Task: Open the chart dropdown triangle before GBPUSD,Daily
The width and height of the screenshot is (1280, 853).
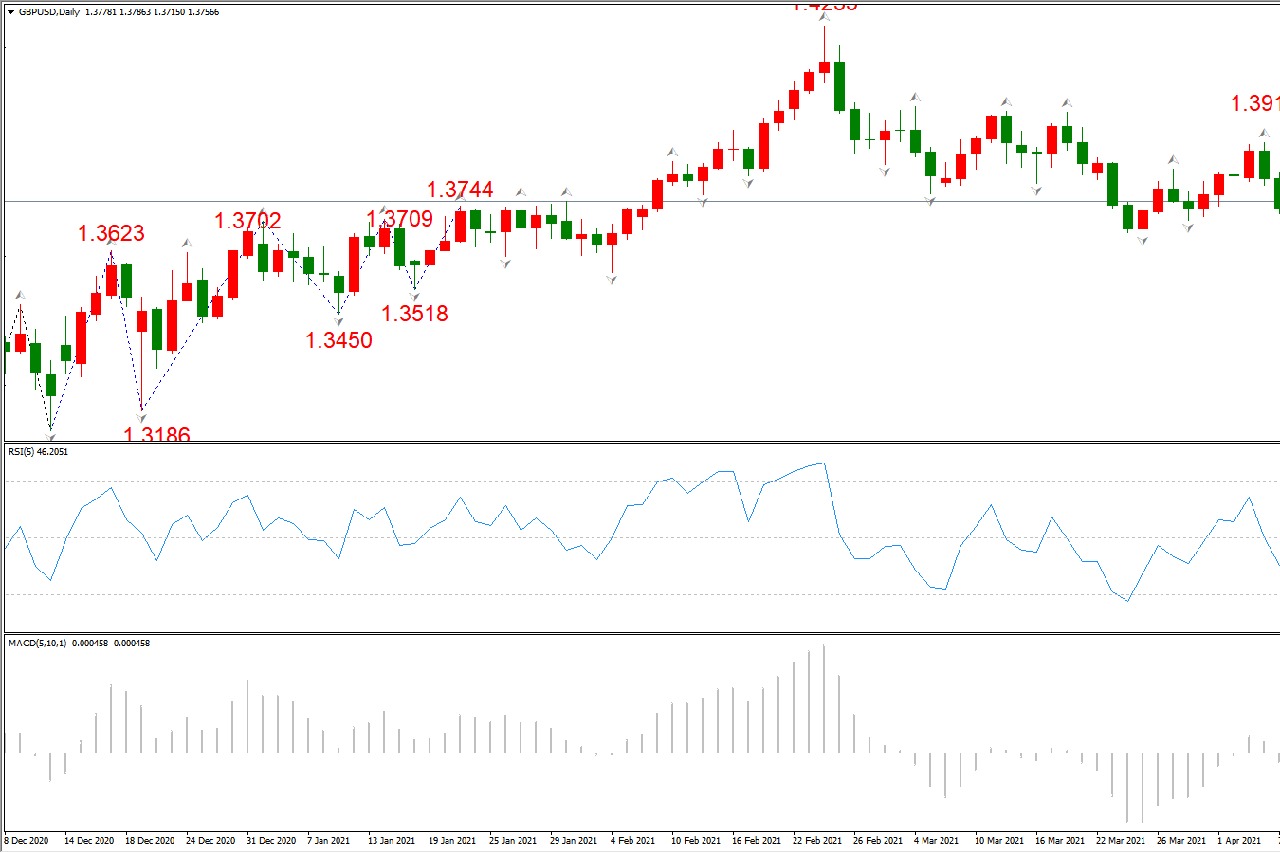Action: pos(10,12)
